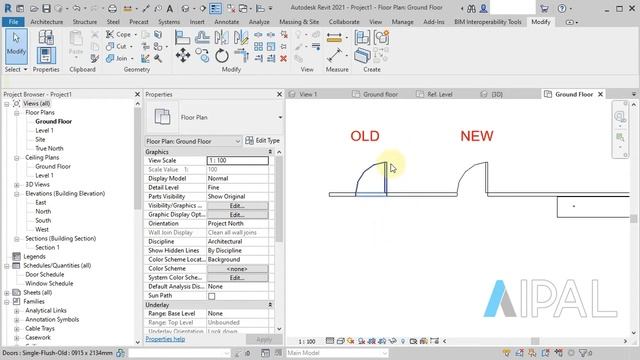The image size is (640, 360).
Task: Collapse the Floor Plans tree node
Action: (x=16, y=113)
